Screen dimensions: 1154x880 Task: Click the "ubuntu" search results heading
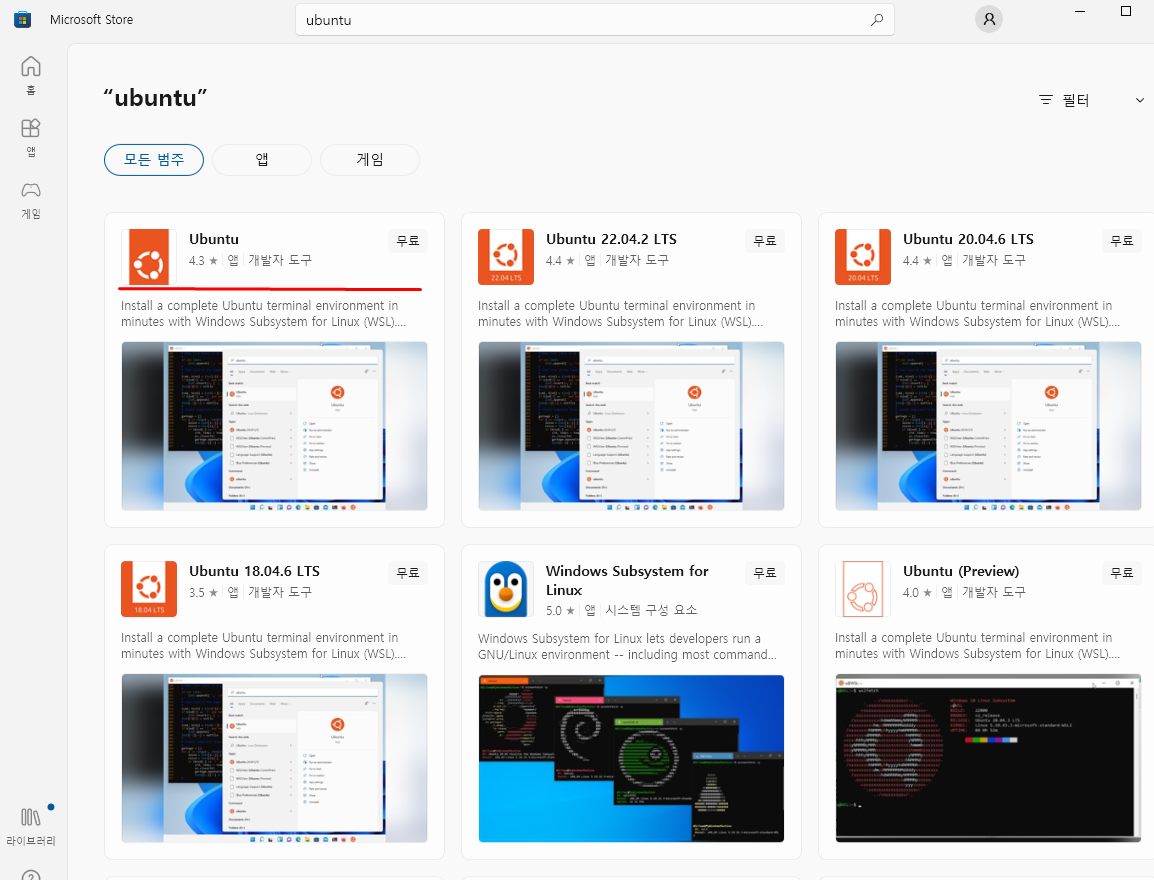pyautogui.click(x=155, y=97)
